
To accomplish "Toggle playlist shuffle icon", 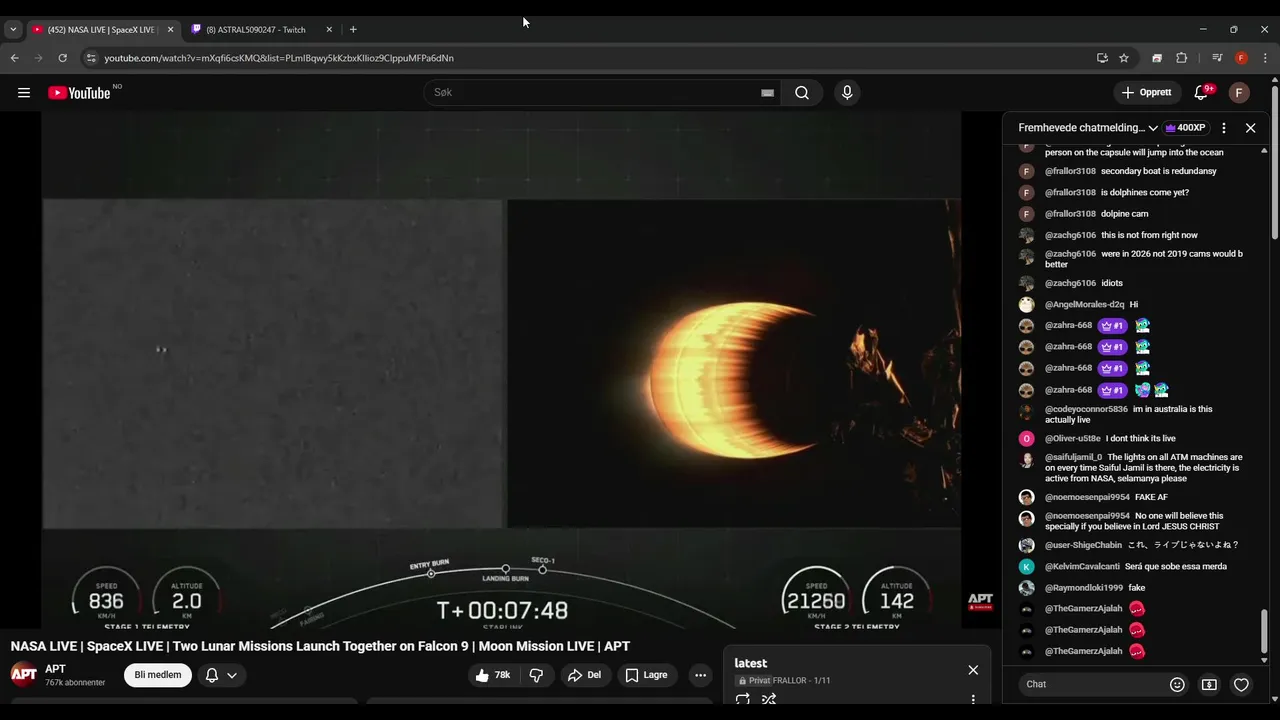I will 769,699.
